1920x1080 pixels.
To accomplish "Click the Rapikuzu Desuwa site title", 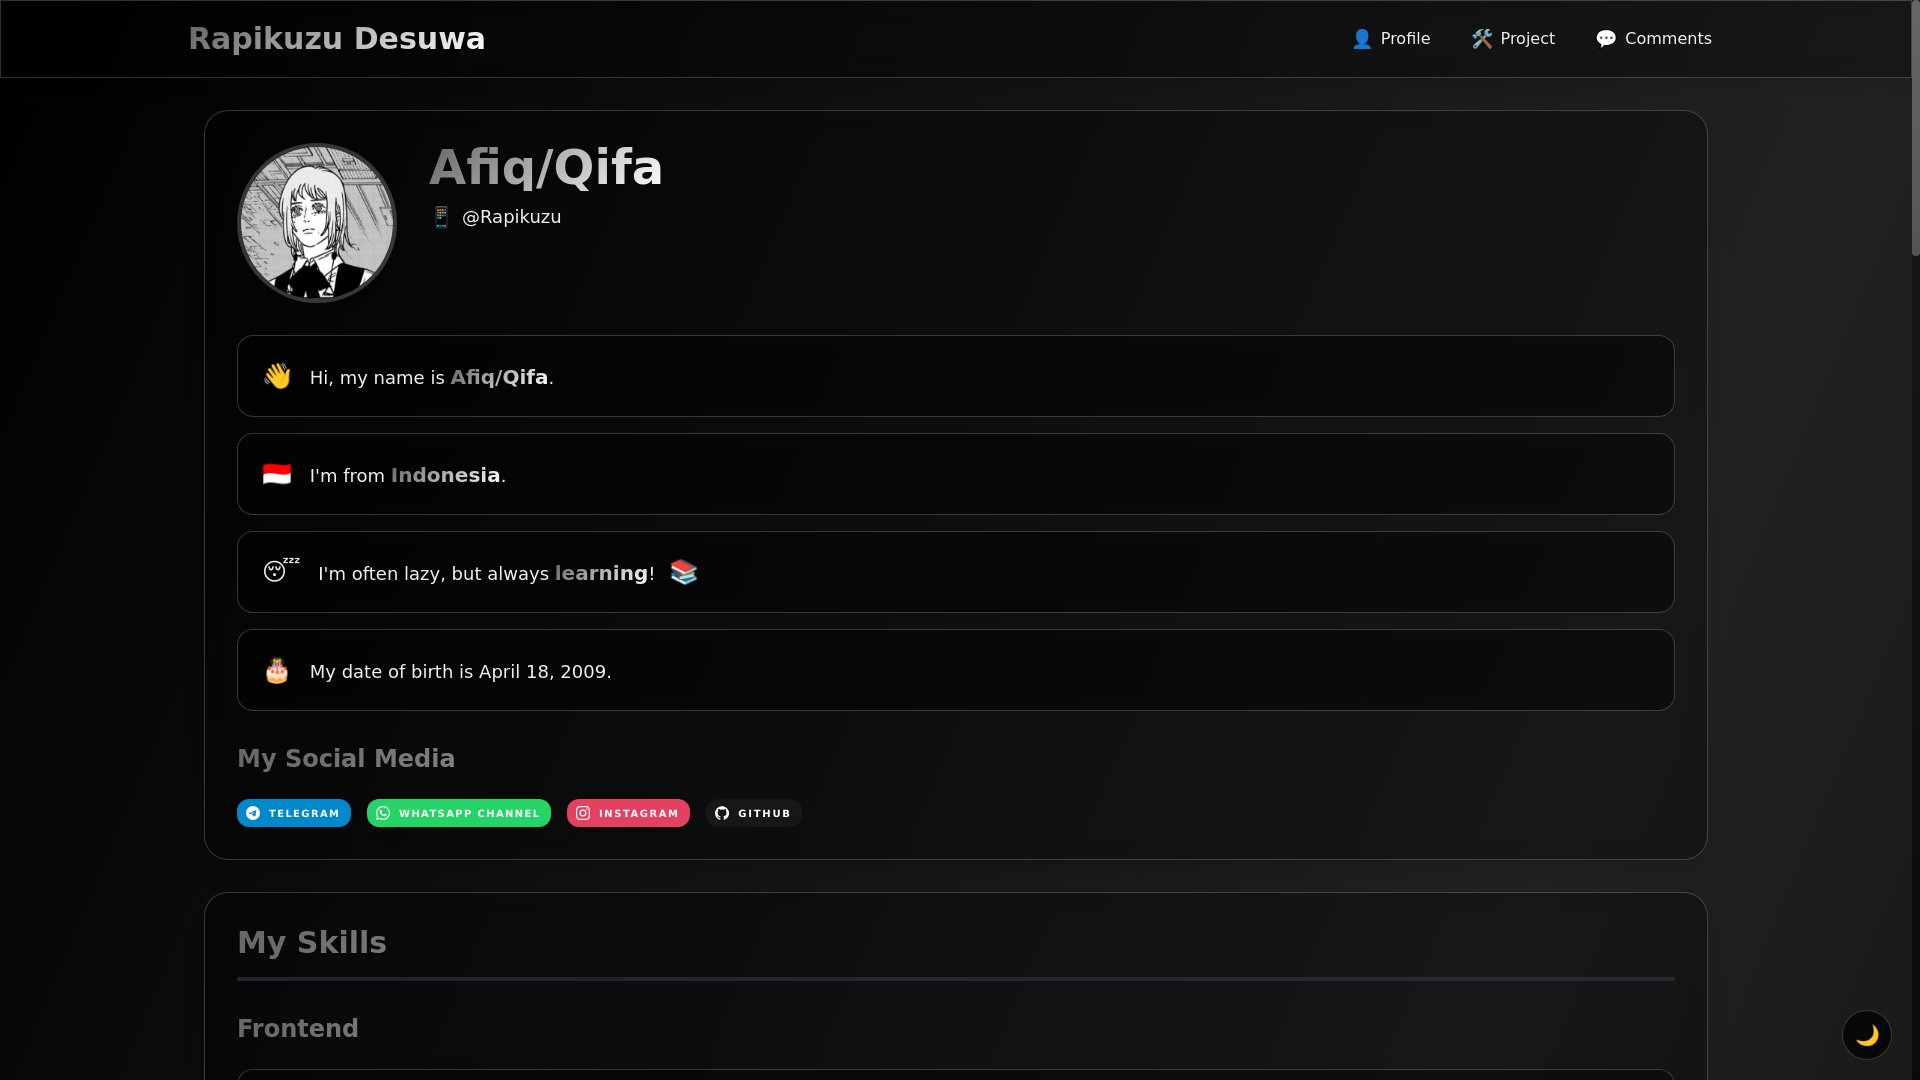I will (x=337, y=39).
